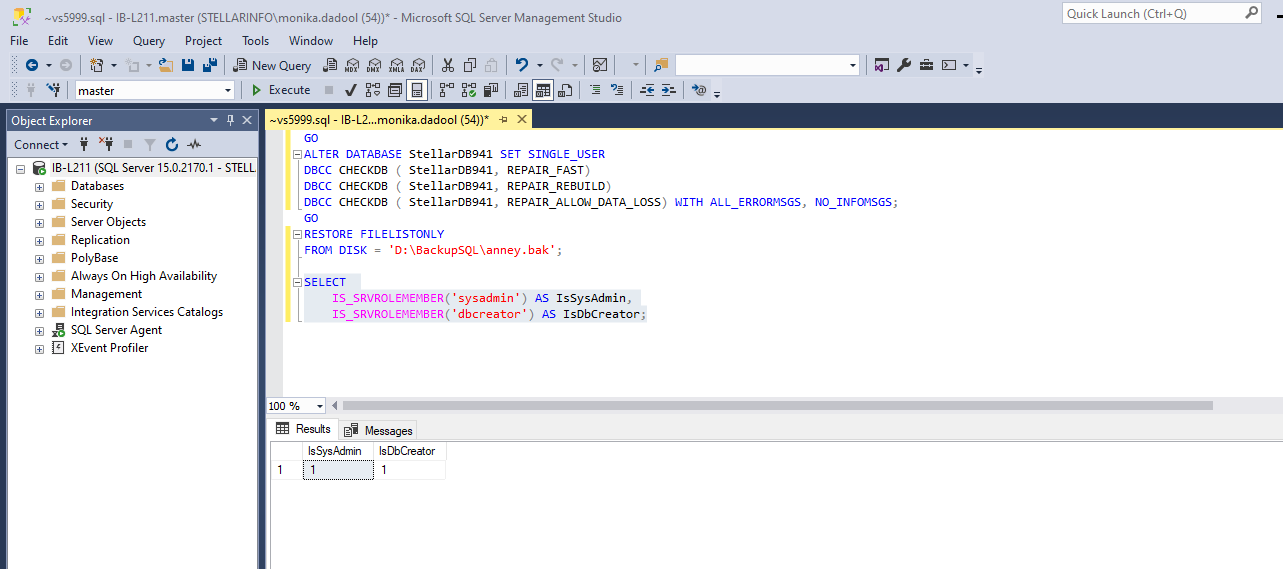Select the Management tree item

coord(106,294)
